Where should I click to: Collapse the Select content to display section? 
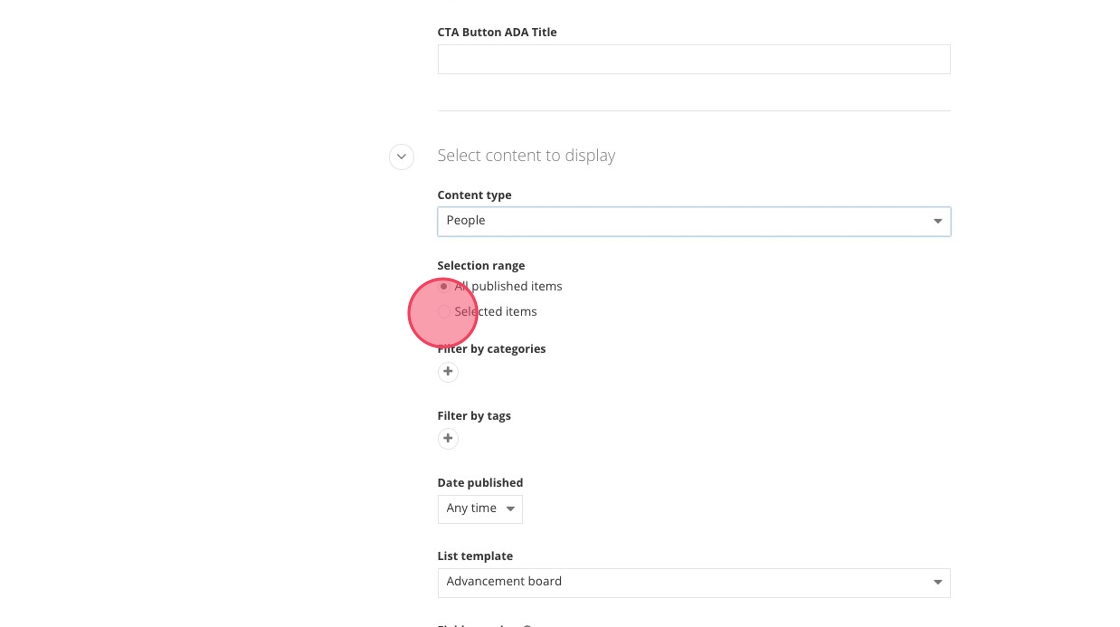401,157
